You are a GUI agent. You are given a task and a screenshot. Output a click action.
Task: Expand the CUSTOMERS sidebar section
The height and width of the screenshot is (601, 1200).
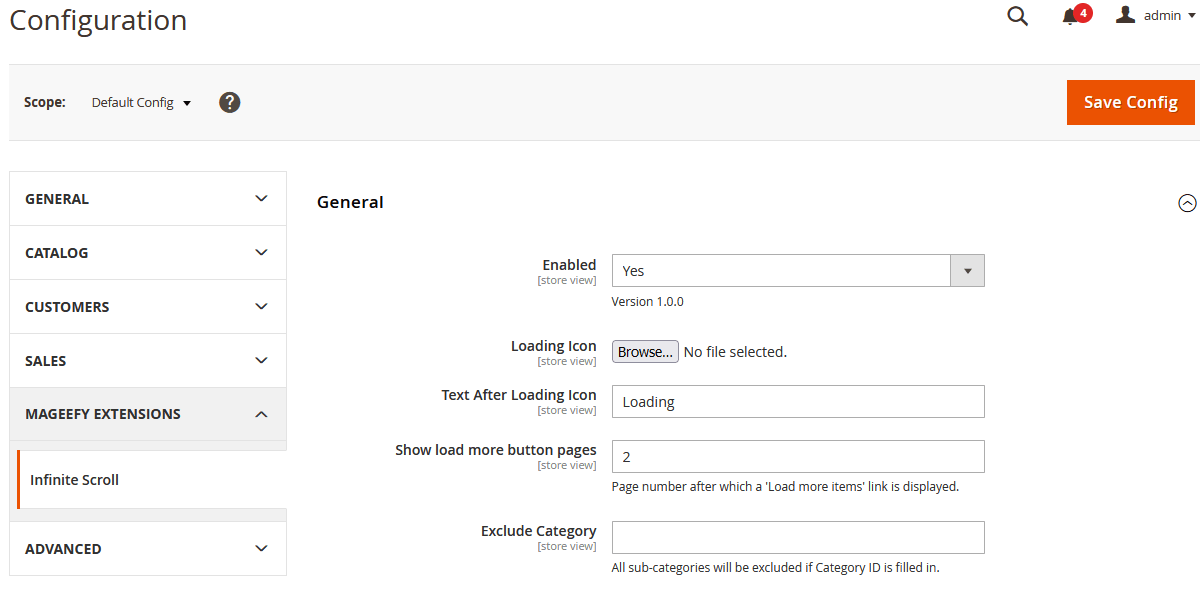[x=148, y=307]
